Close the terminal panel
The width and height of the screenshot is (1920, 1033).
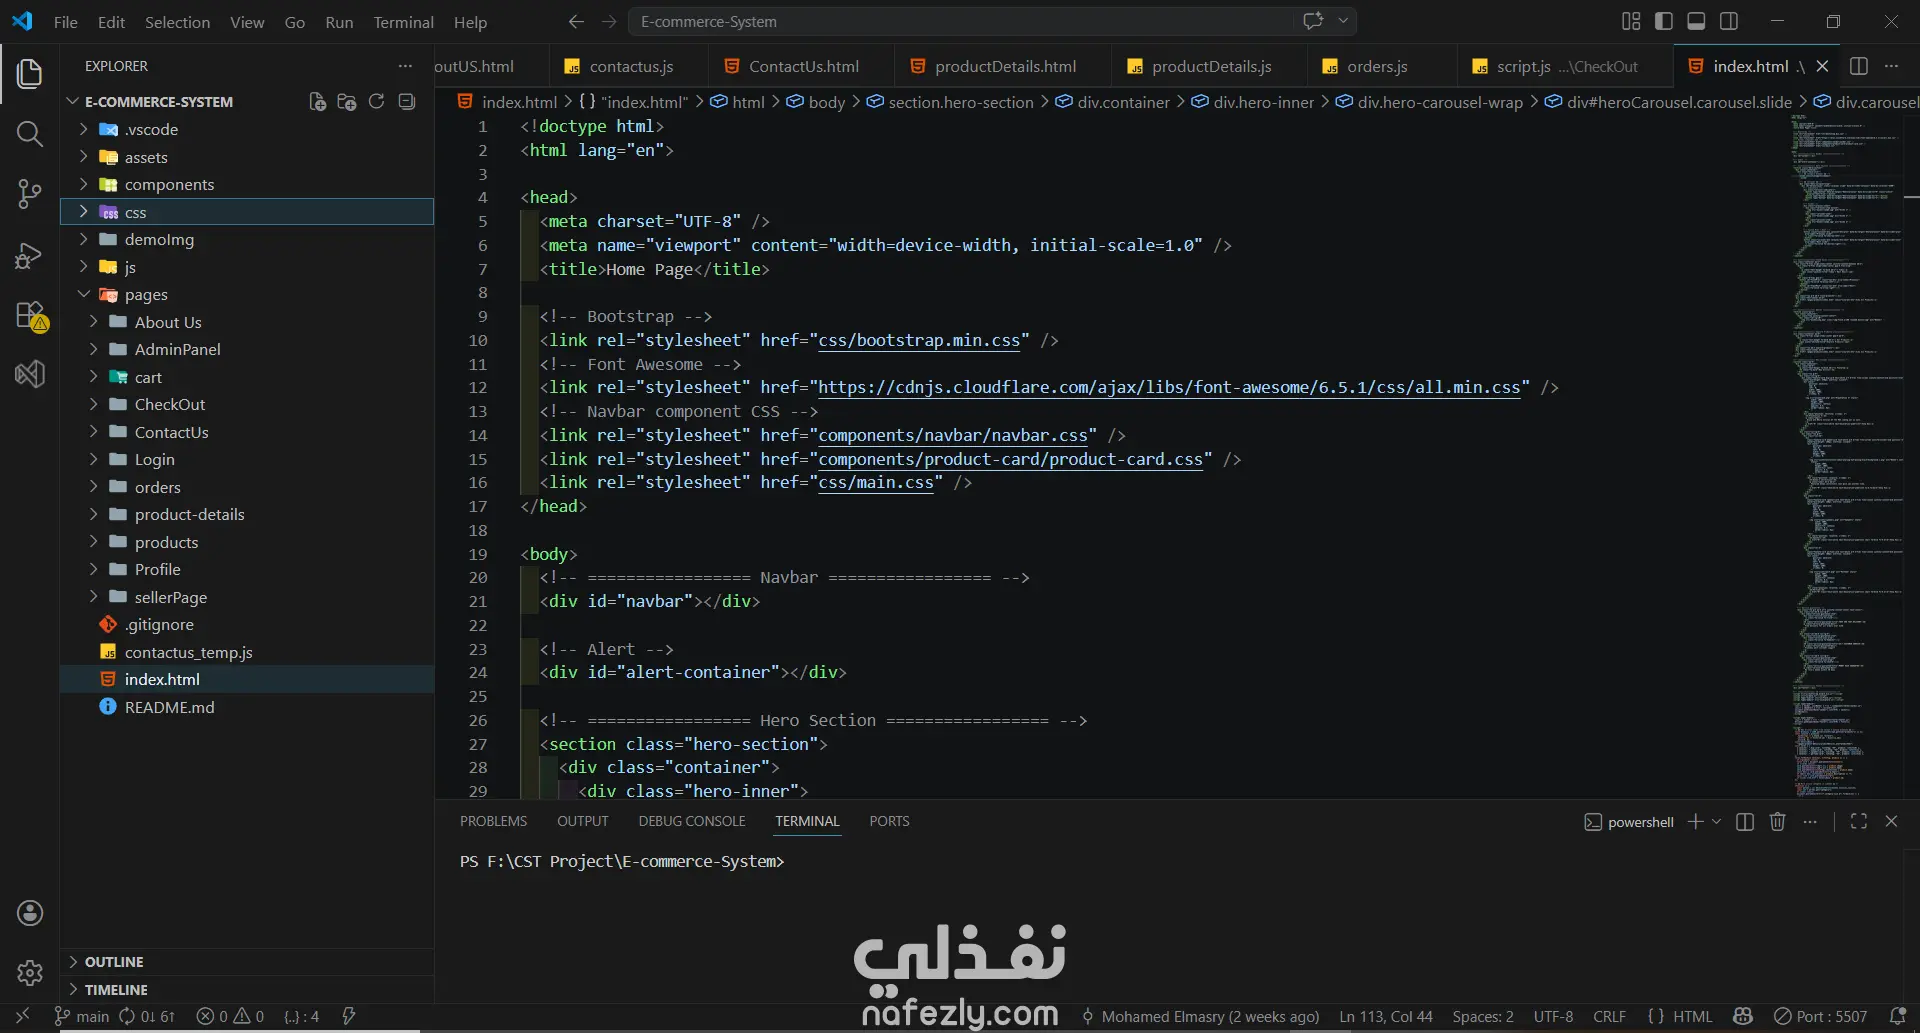(x=1891, y=822)
